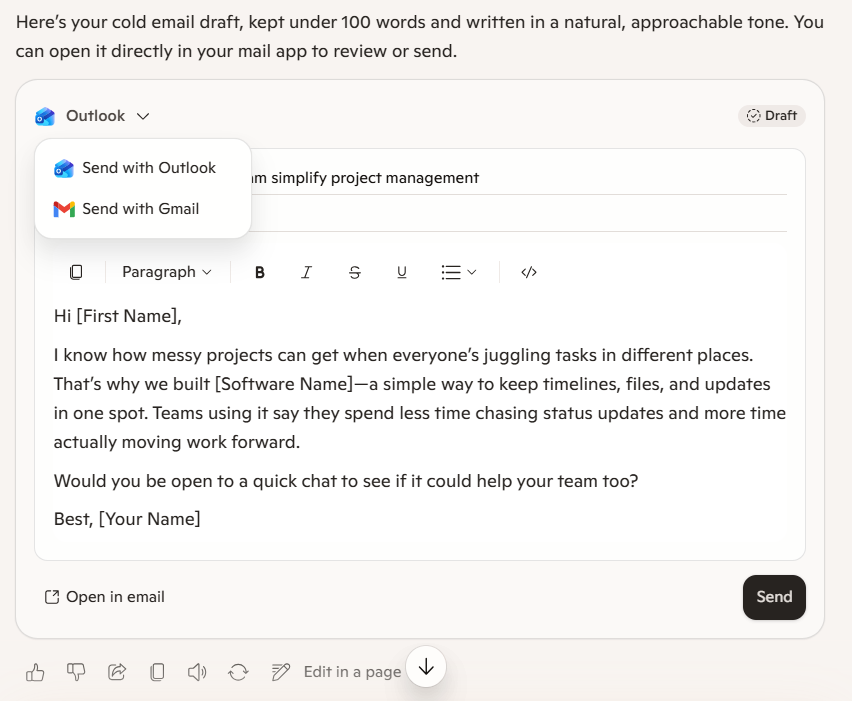The width and height of the screenshot is (852, 701).
Task: Toggle underline formatting
Action: [402, 272]
